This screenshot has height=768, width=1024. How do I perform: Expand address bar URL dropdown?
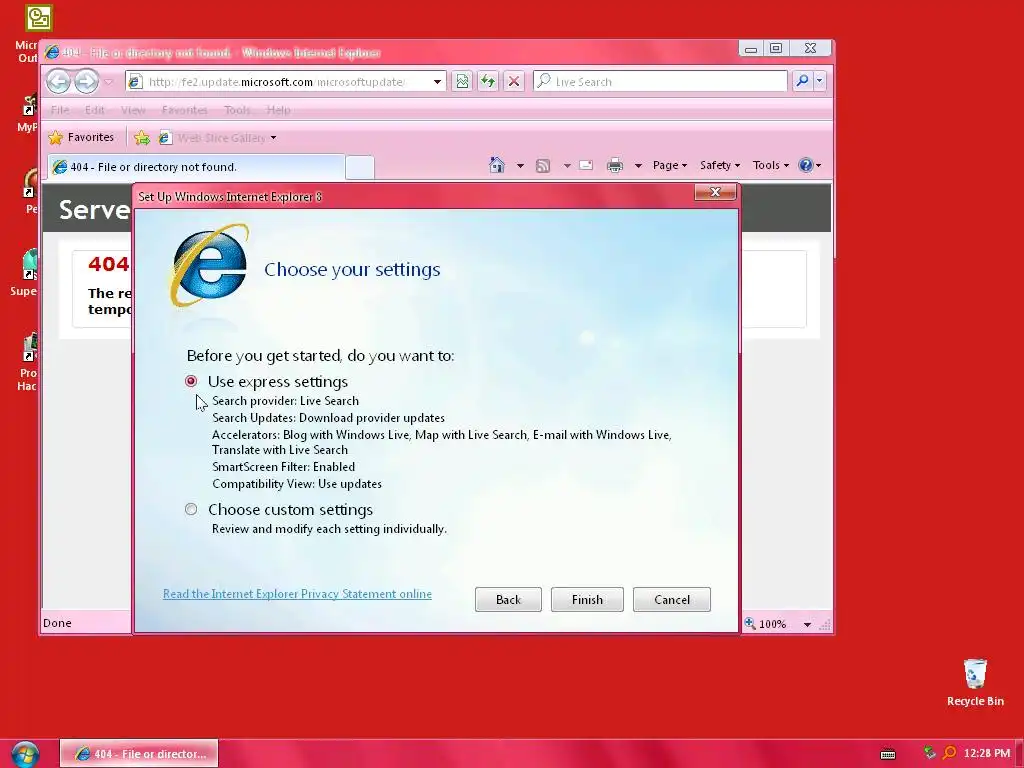click(x=437, y=82)
